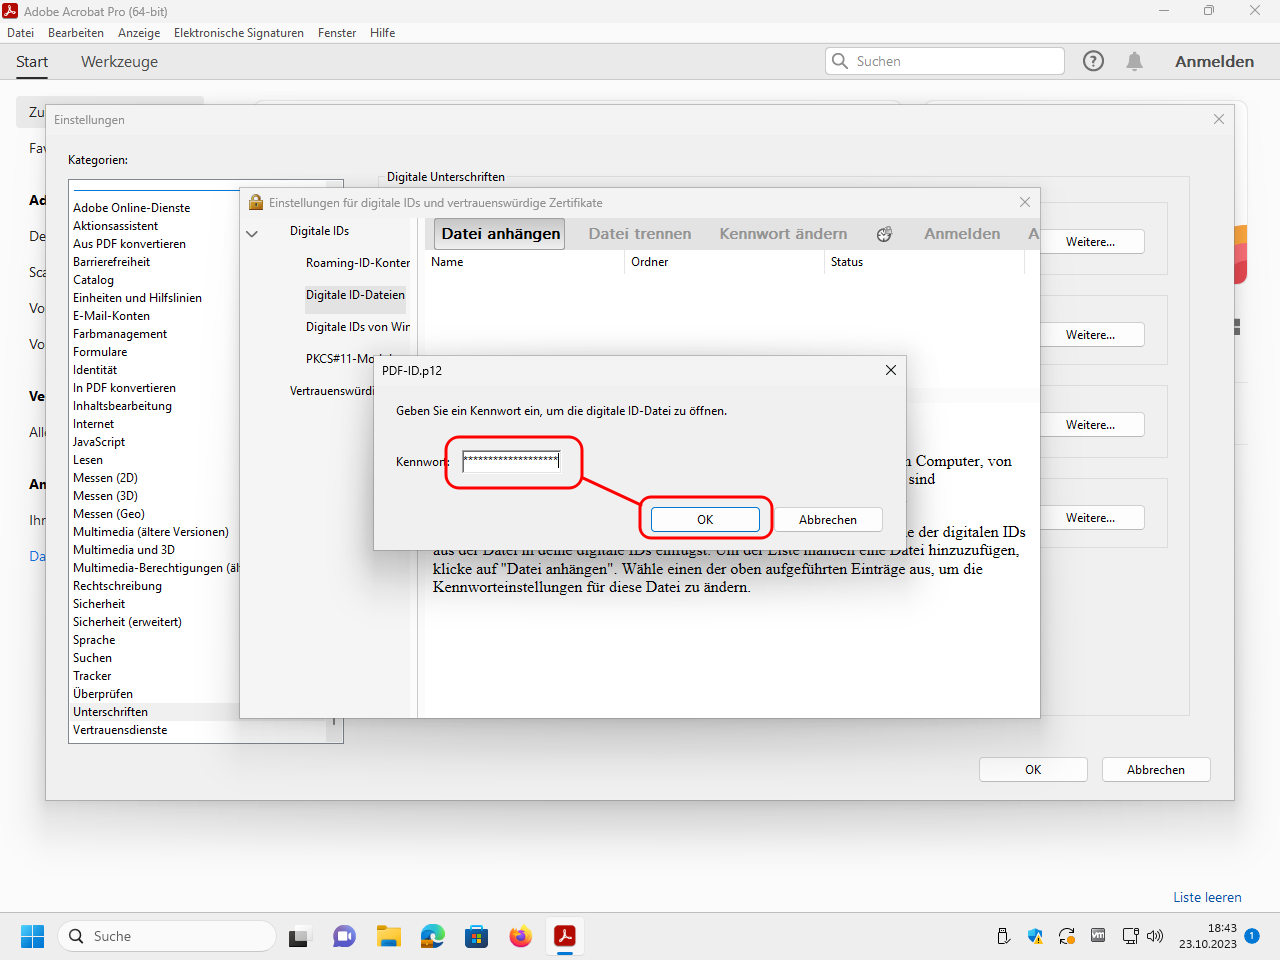The height and width of the screenshot is (960, 1280).
Task: Open File Explorer from the taskbar
Action: point(388,936)
